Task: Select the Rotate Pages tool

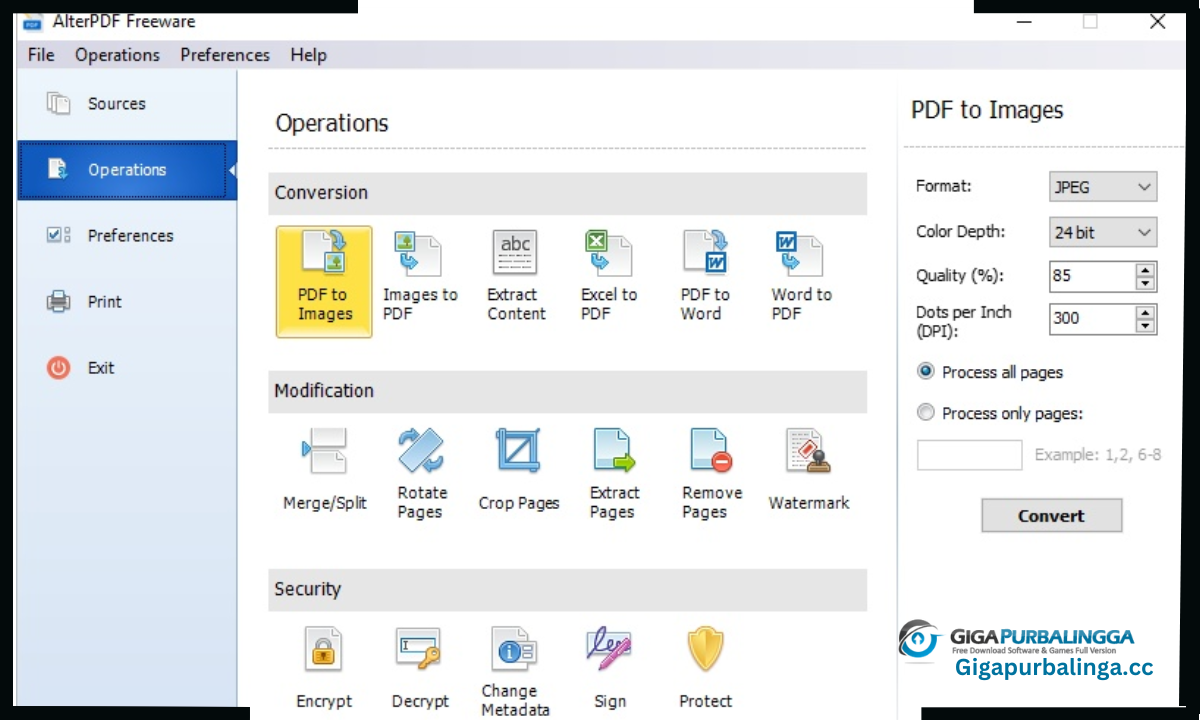Action: tap(421, 473)
